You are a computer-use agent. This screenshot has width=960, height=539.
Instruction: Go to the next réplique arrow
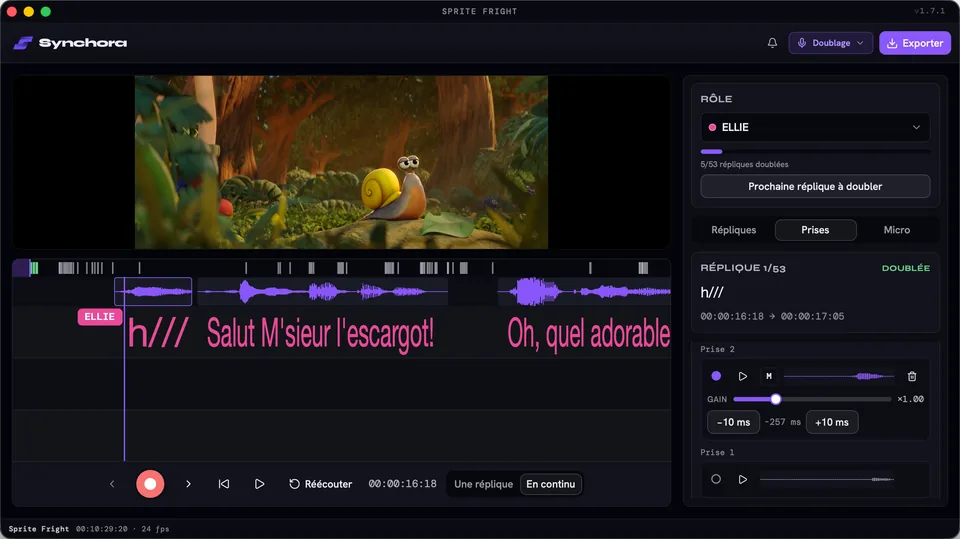click(x=188, y=484)
